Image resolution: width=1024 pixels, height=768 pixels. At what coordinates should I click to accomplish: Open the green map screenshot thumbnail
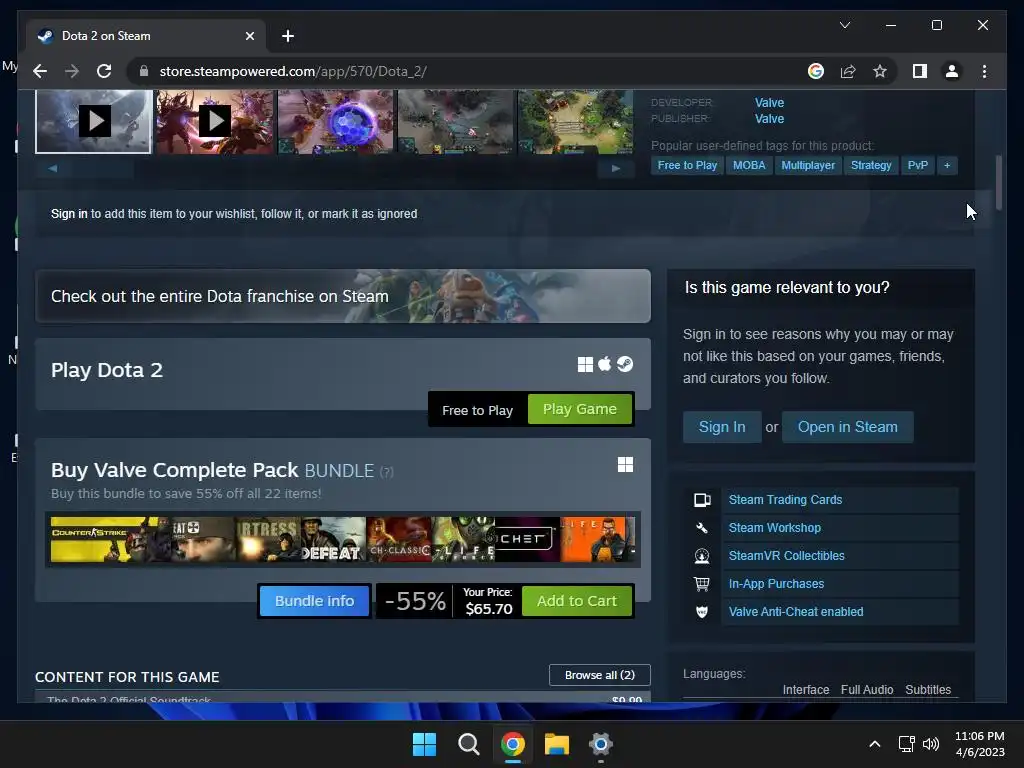click(x=575, y=121)
